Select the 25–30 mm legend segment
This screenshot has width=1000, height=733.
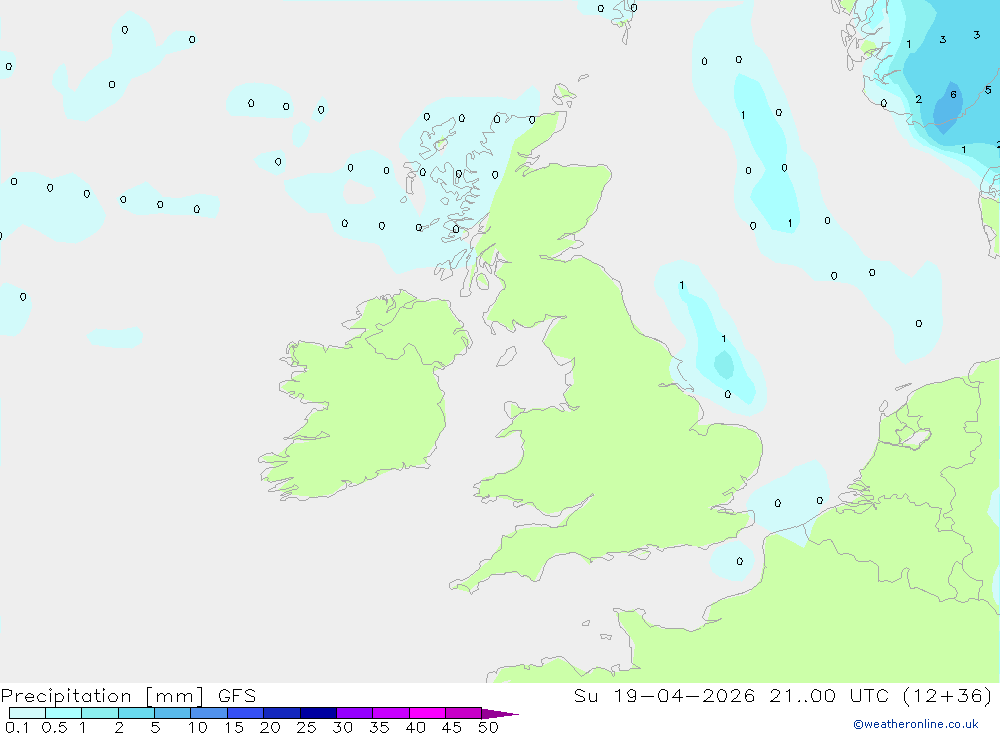coord(318,713)
